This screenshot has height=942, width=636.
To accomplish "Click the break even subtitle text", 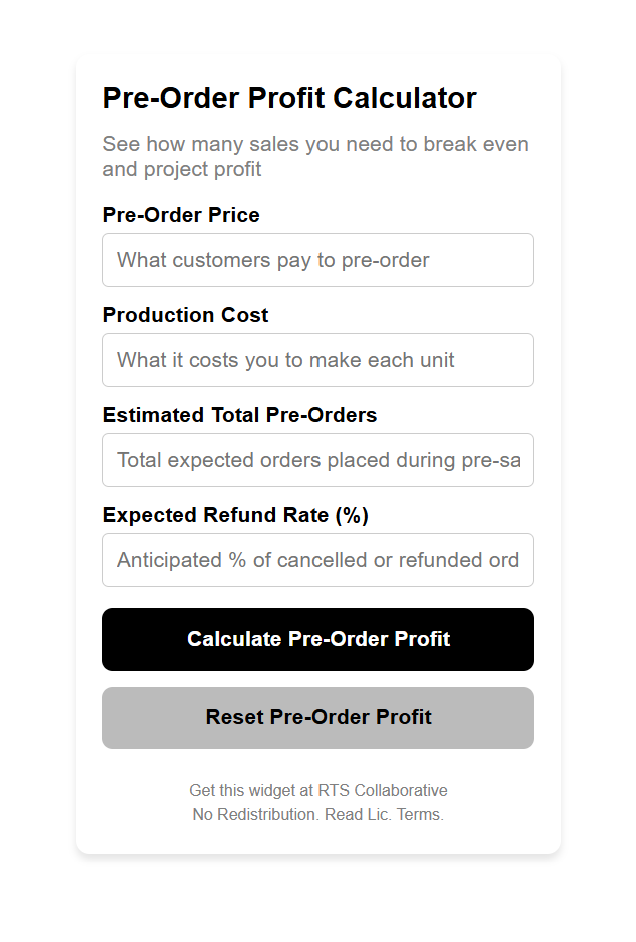I will pyautogui.click(x=315, y=156).
